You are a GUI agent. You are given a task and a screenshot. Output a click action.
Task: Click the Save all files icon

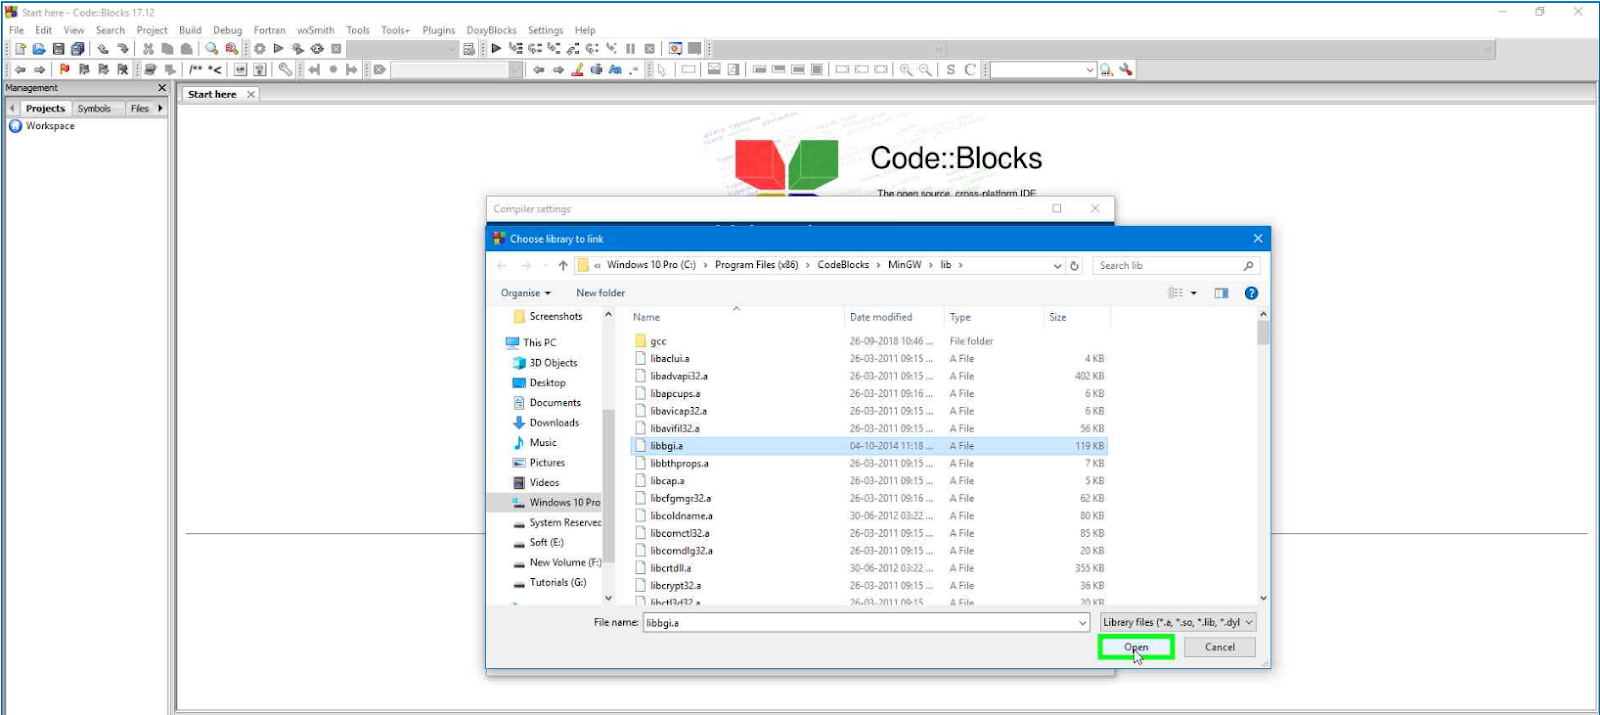[77, 49]
